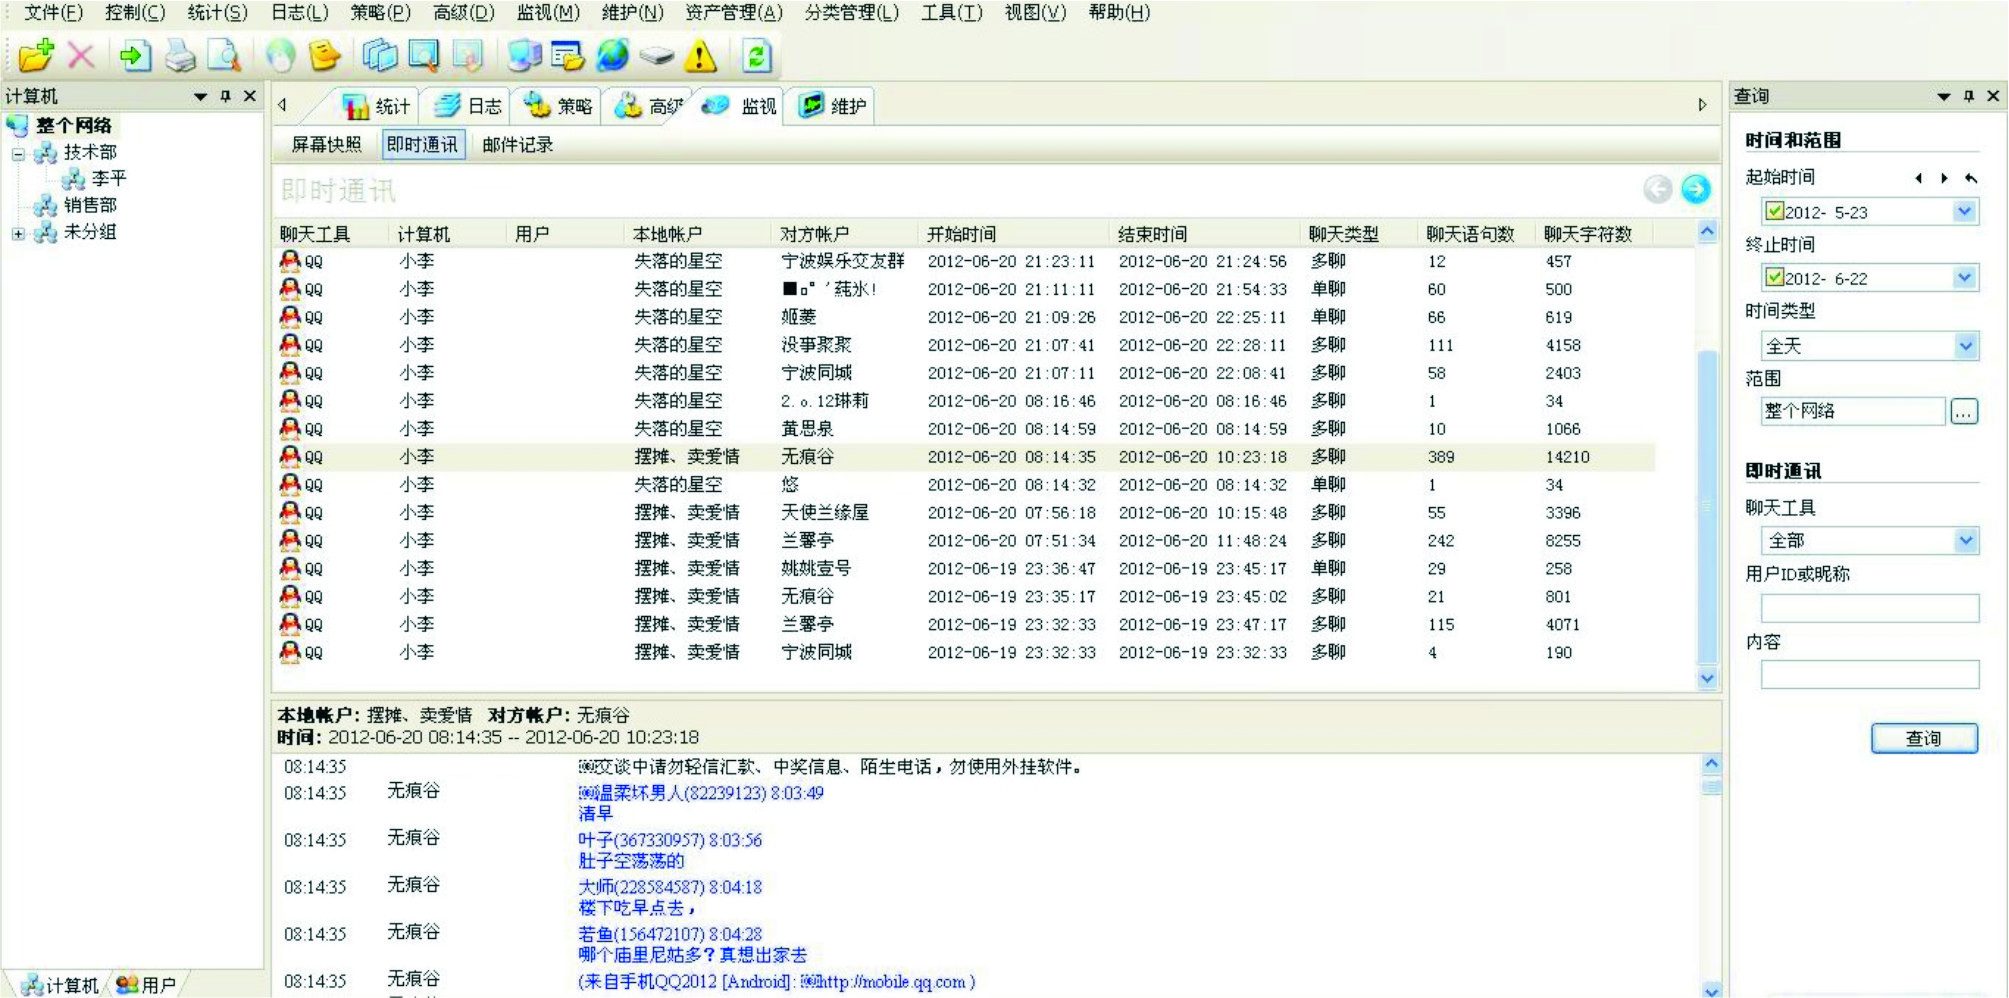Image resolution: width=2009 pixels, height=998 pixels.
Task: Click the yellow warning triangle icon
Action: click(700, 56)
